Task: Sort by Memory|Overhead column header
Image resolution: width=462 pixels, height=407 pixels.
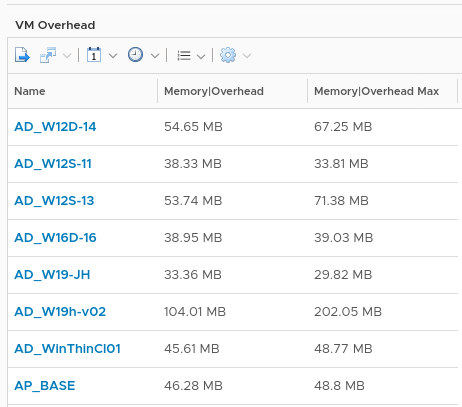Action: [x=214, y=91]
